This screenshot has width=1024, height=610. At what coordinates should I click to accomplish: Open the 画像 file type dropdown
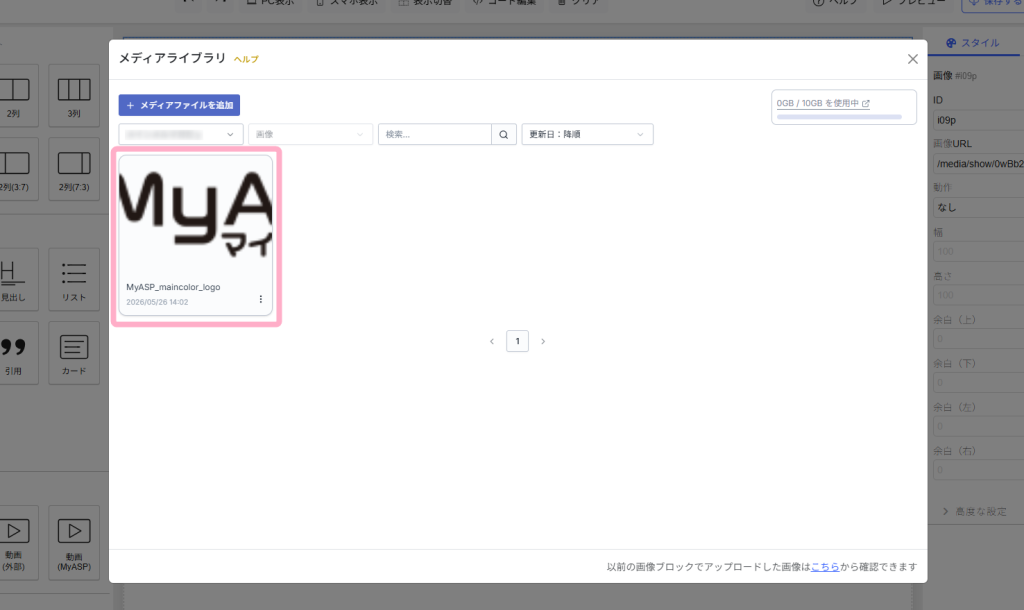click(310, 135)
